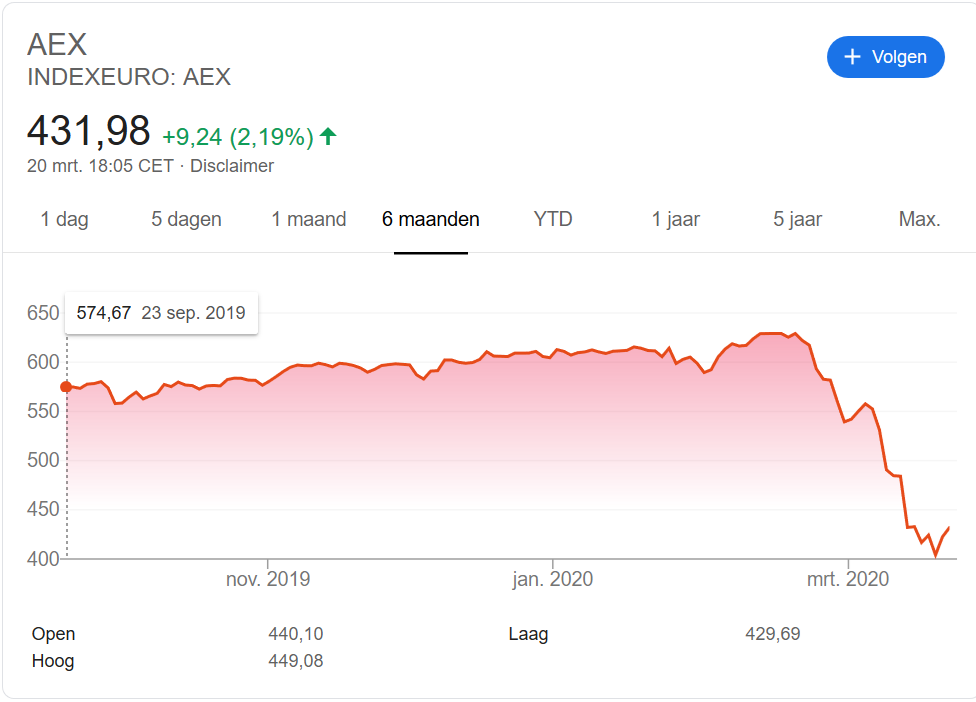Select the Max. time range tab
976x702 pixels.
click(919, 219)
